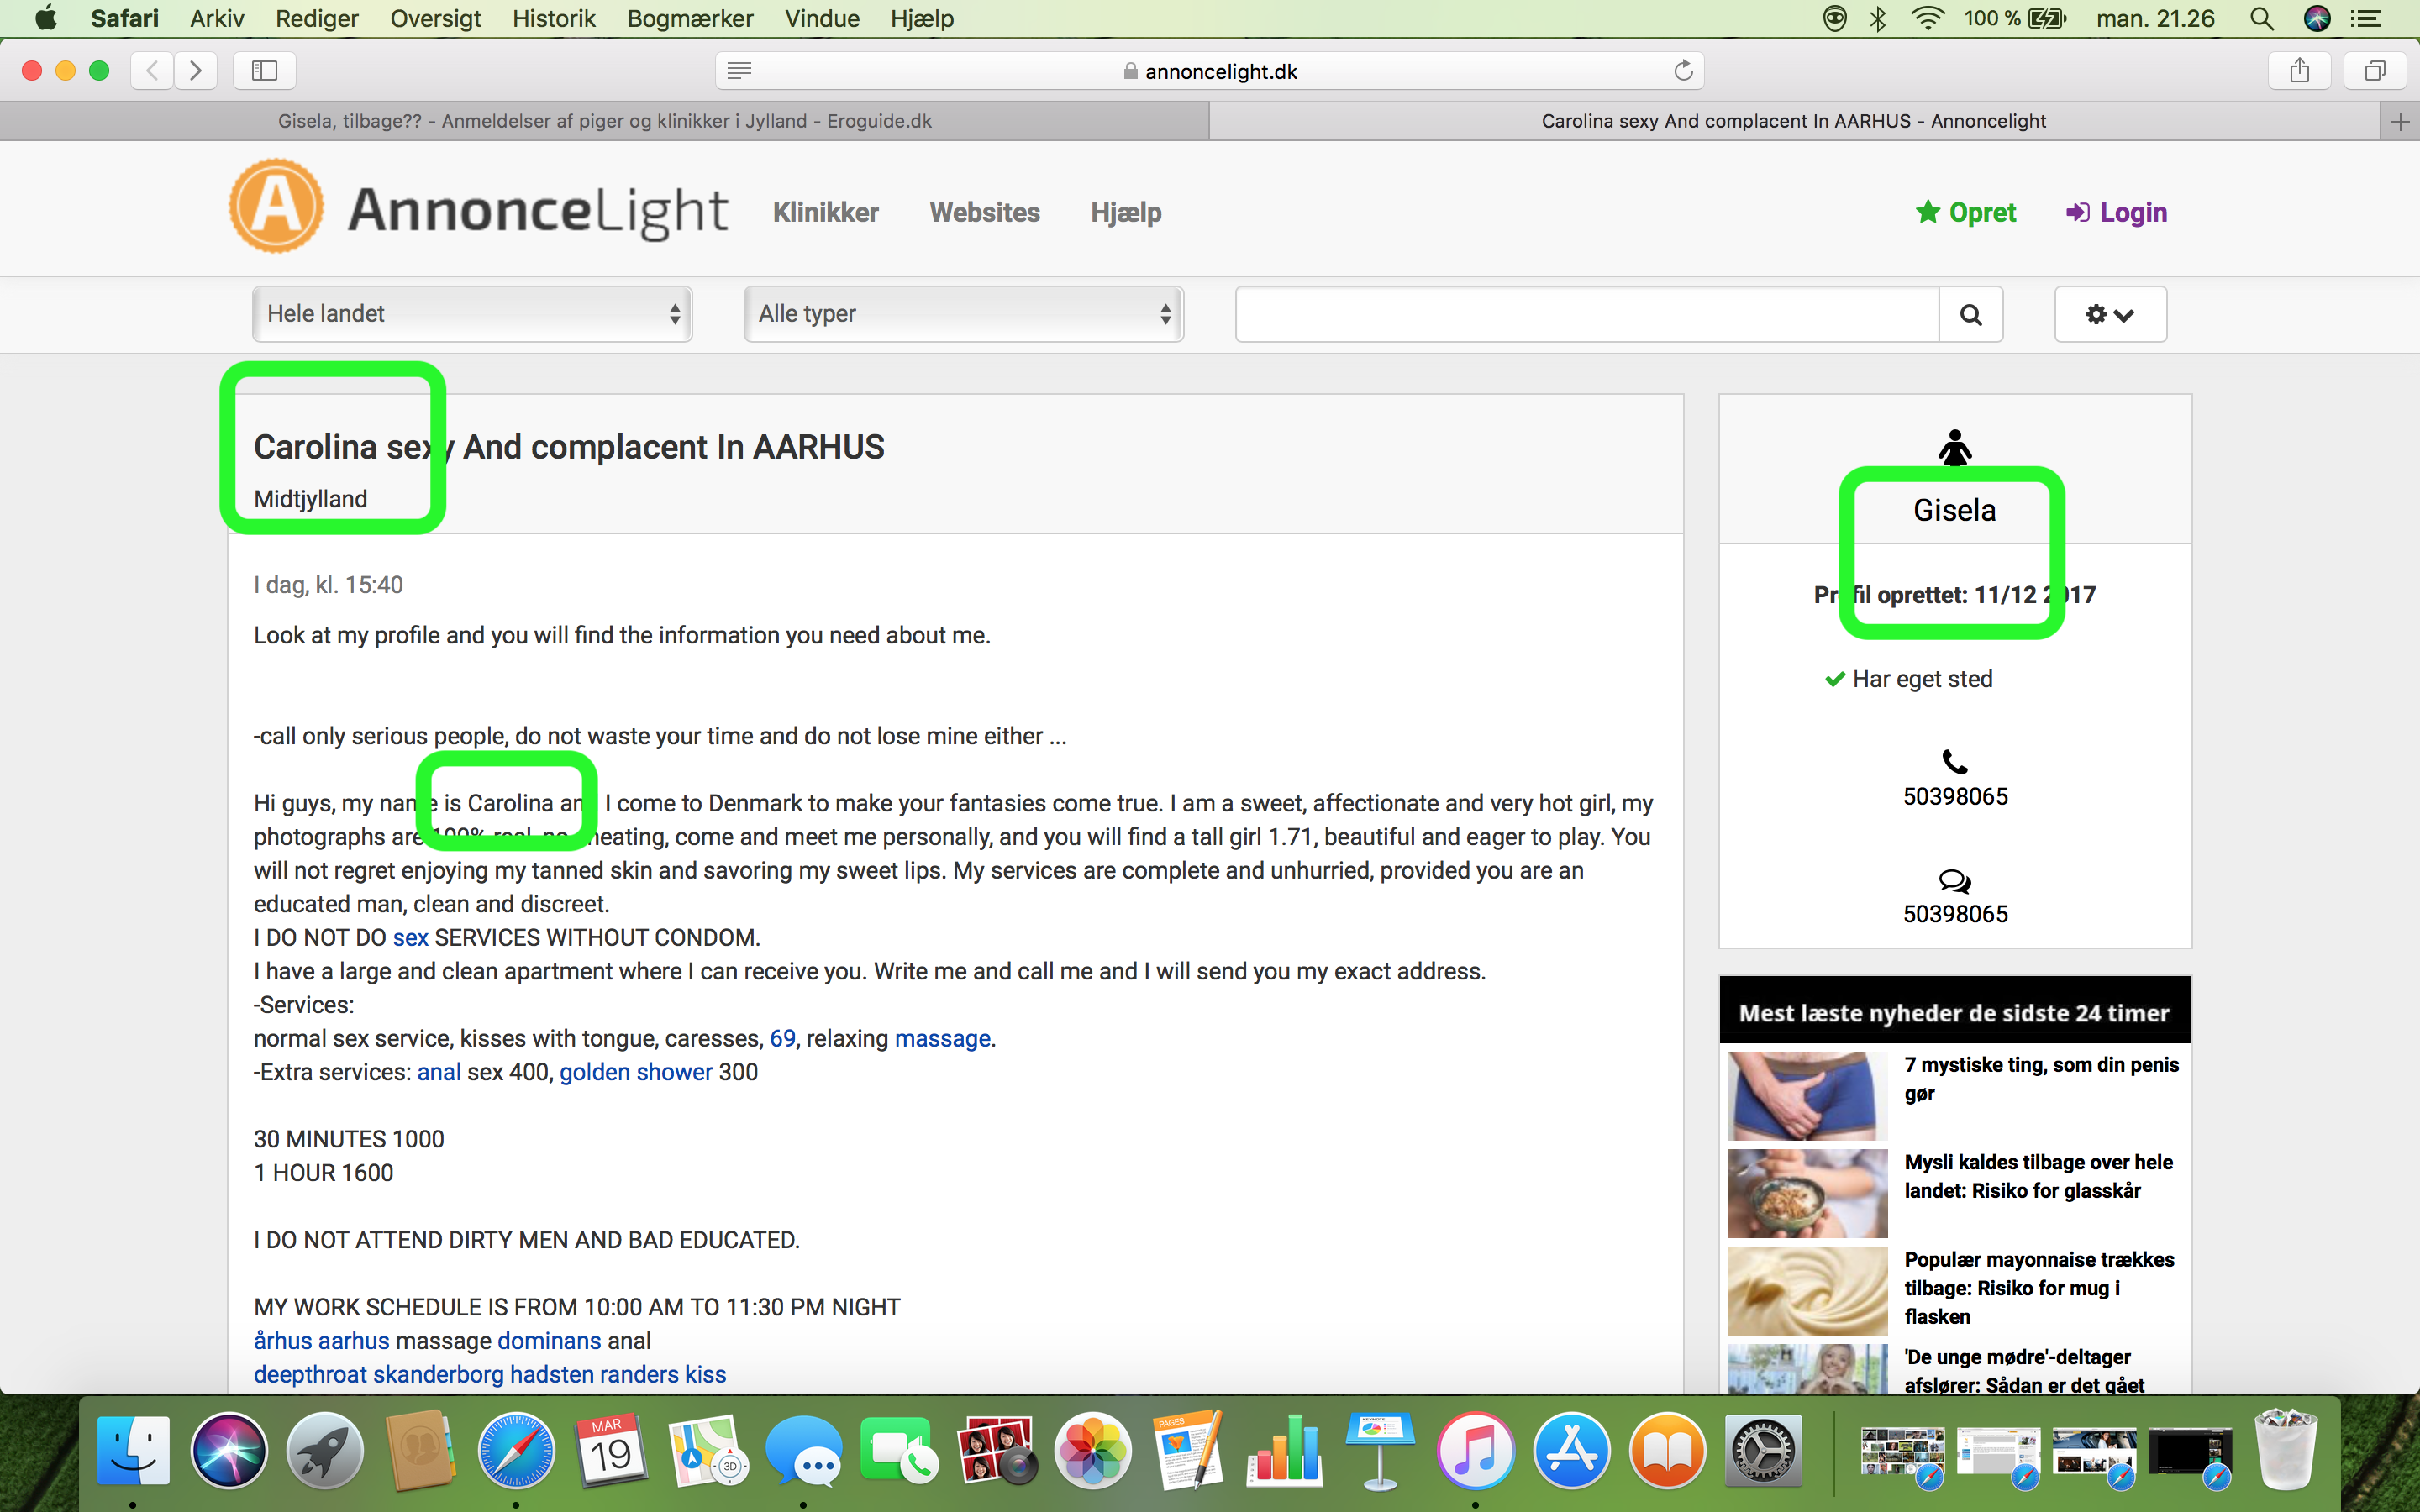This screenshot has width=2420, height=1512.
Task: Click the muesli bowl news thumbnail
Action: (1807, 1193)
